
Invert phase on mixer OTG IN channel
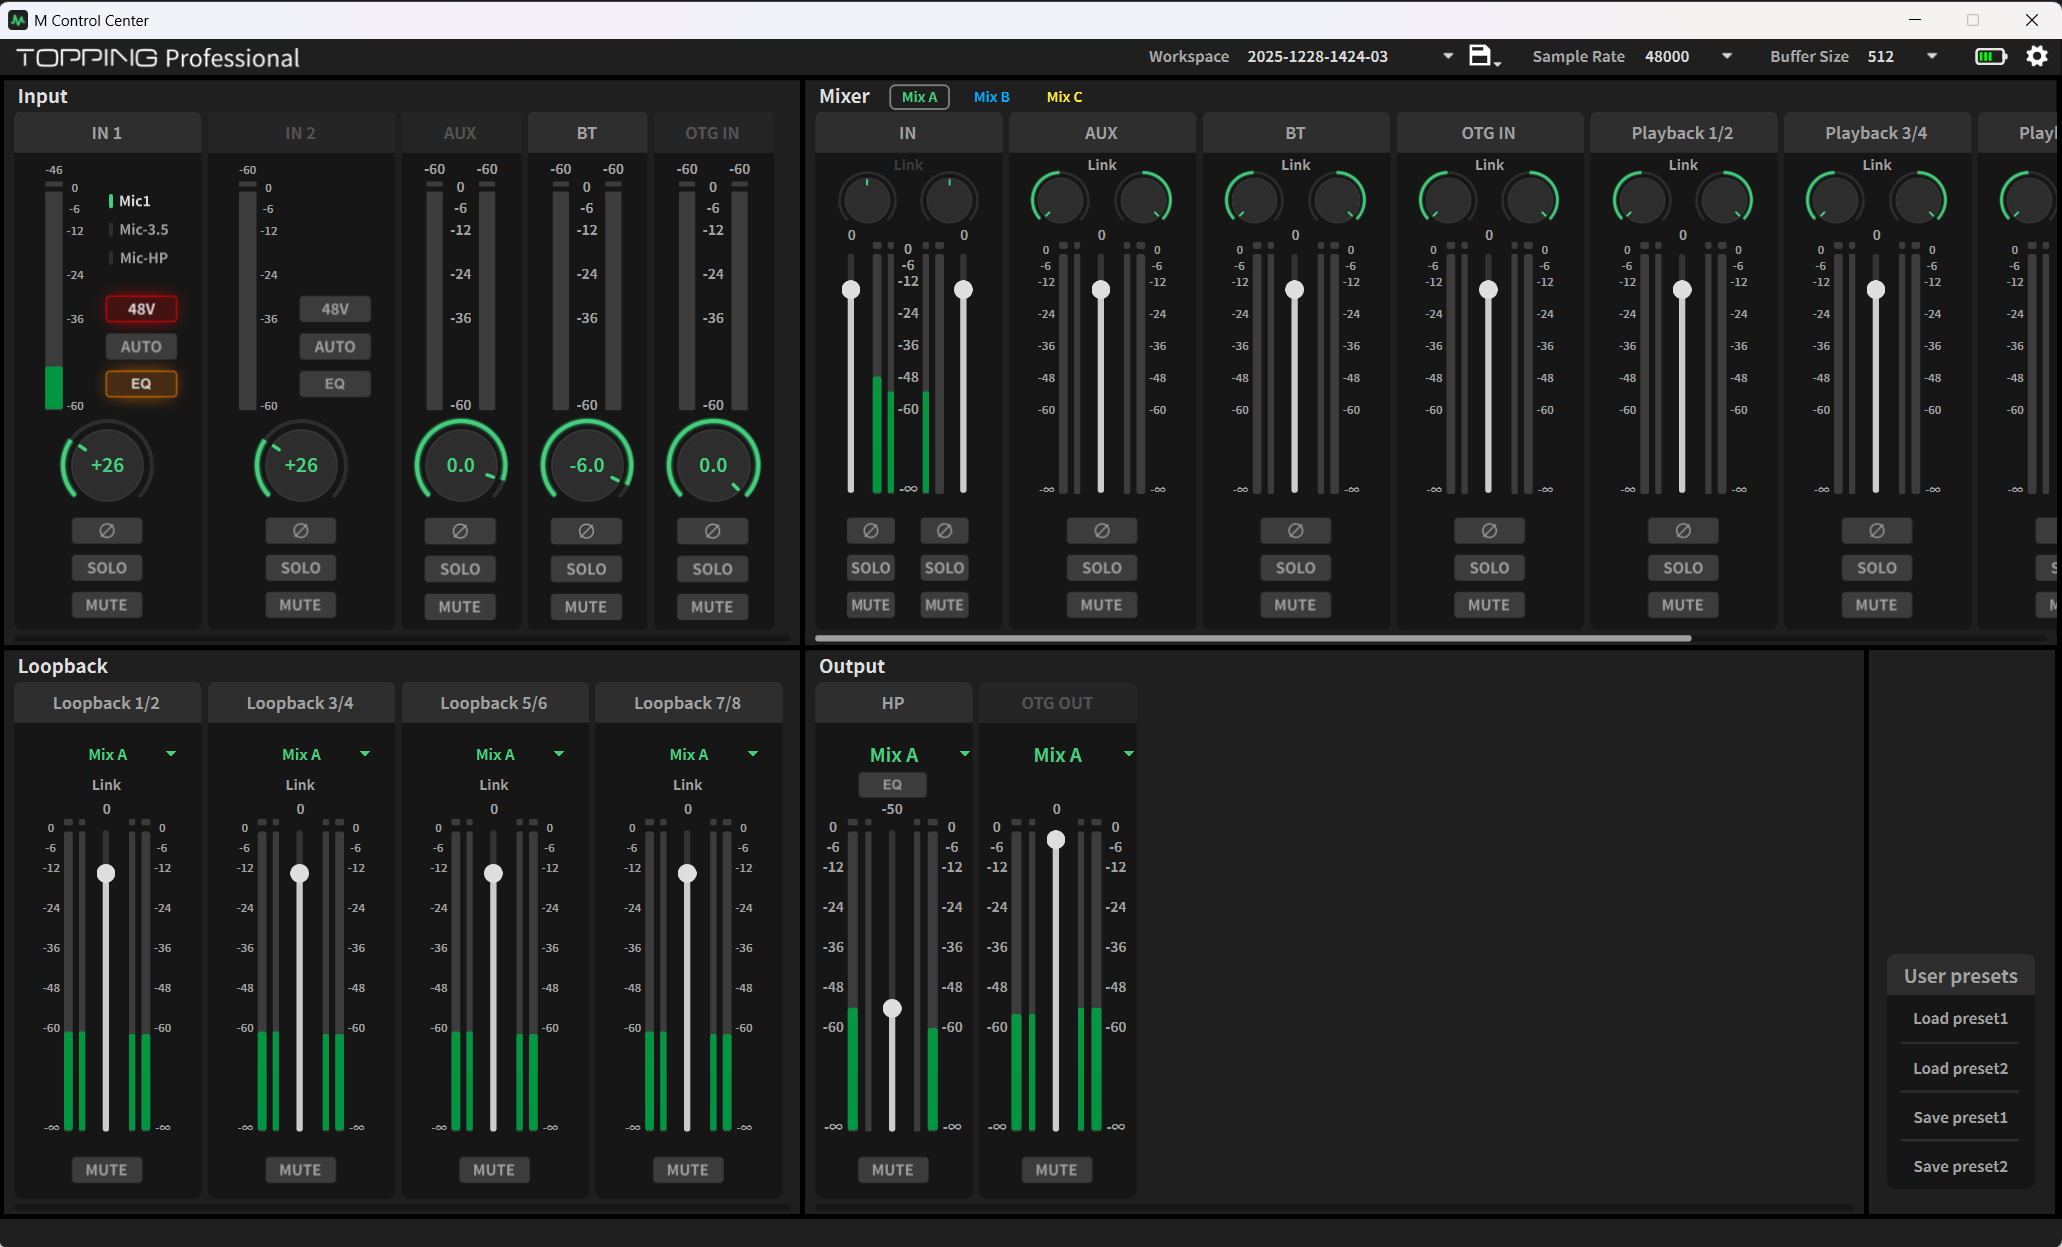pos(1489,531)
